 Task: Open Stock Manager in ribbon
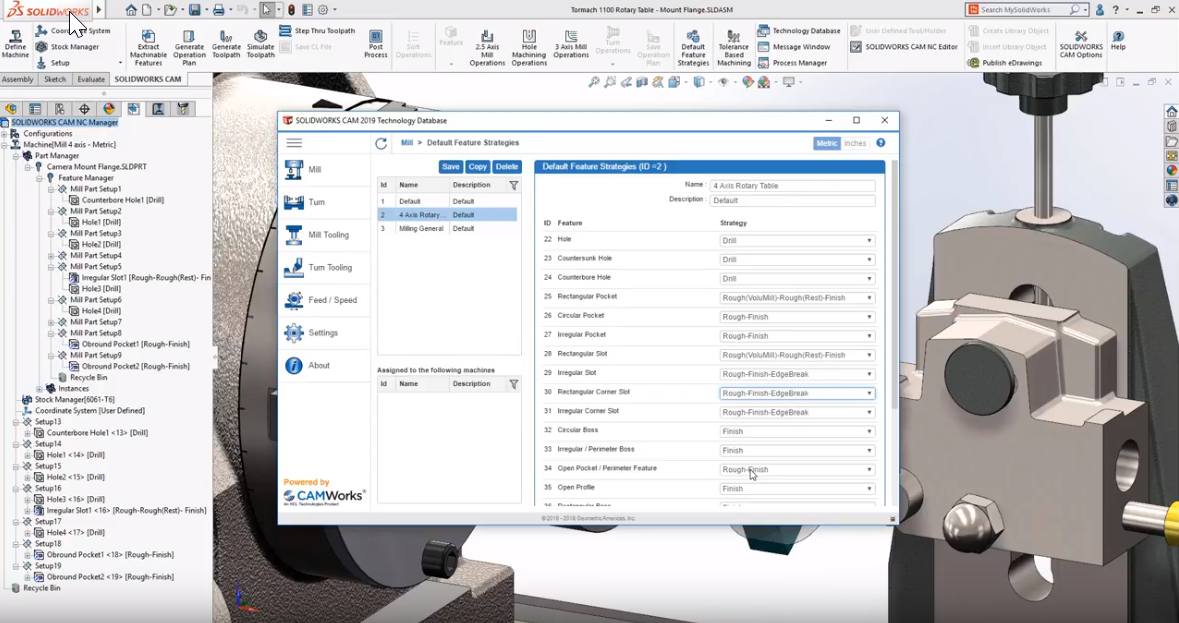pos(67,47)
